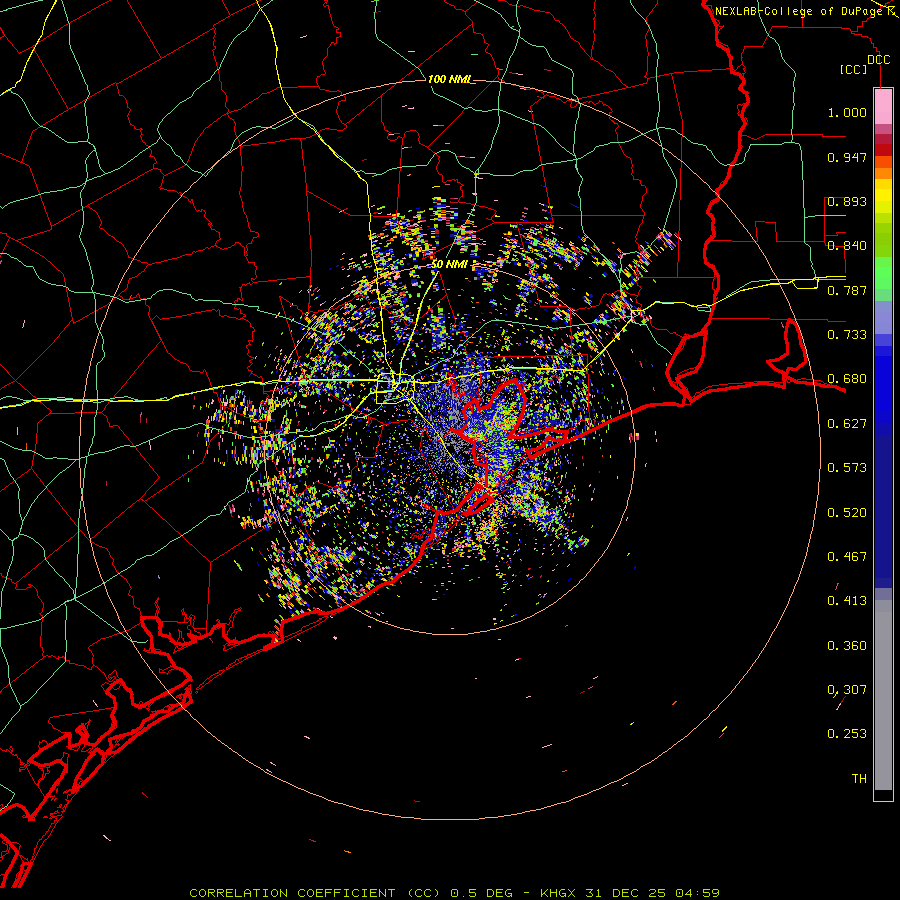
Task: Click the TH threshold label on the legend
Action: pos(859,779)
